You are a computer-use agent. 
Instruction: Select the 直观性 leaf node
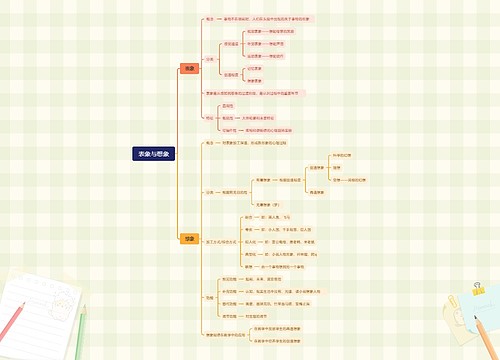point(228,106)
